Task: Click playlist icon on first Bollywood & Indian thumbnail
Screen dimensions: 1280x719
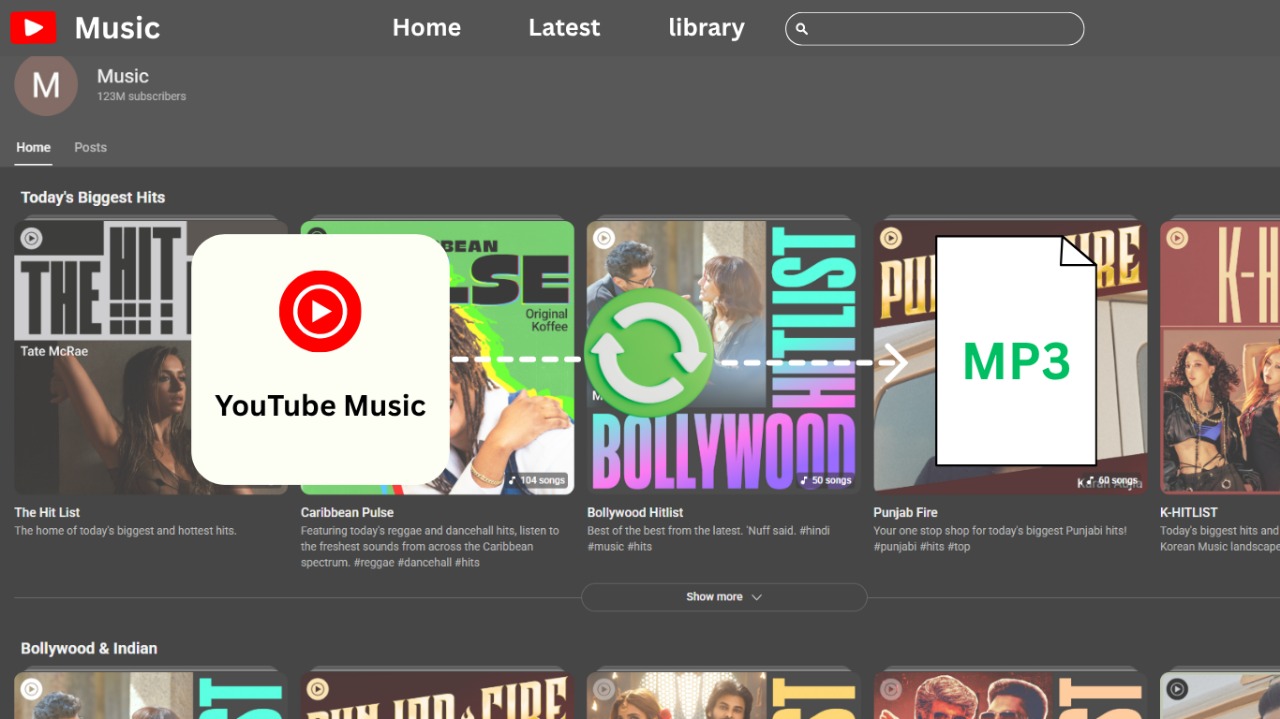Action: [32, 689]
